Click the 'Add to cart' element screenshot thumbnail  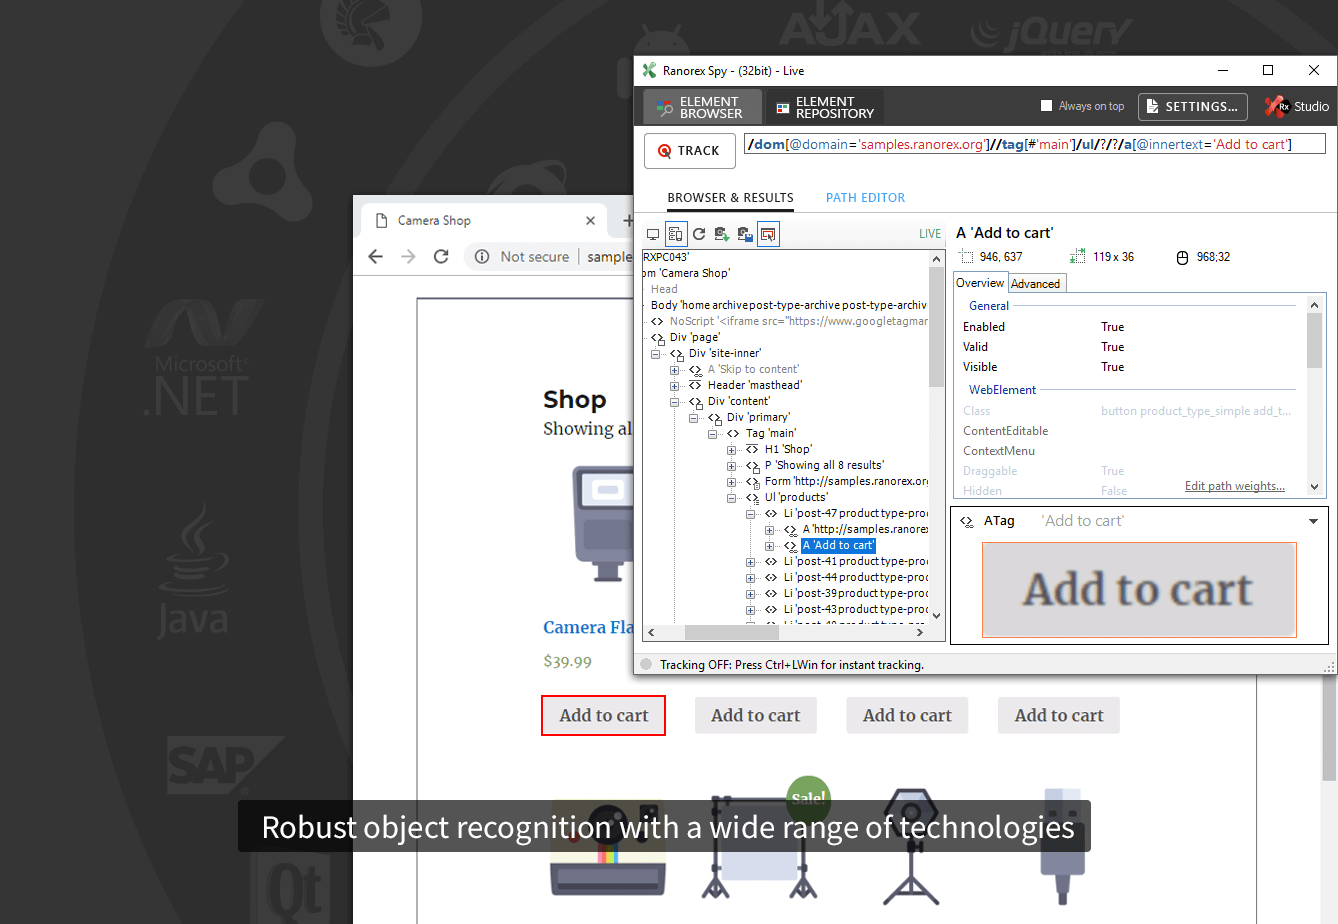pyautogui.click(x=1139, y=590)
